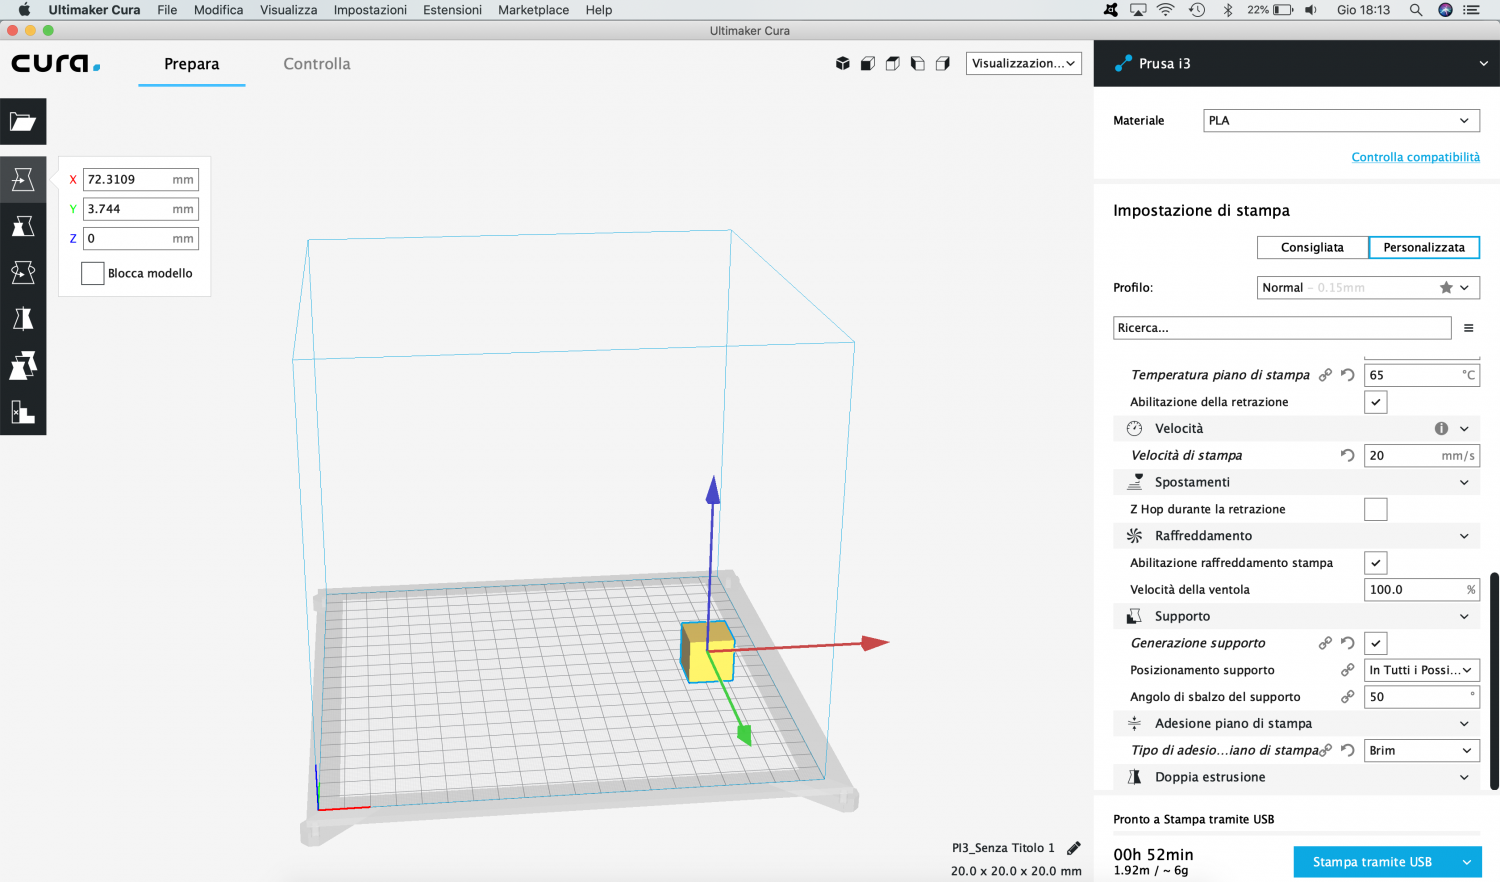
Task: Expand the Doppia estrusione section
Action: tap(1296, 777)
